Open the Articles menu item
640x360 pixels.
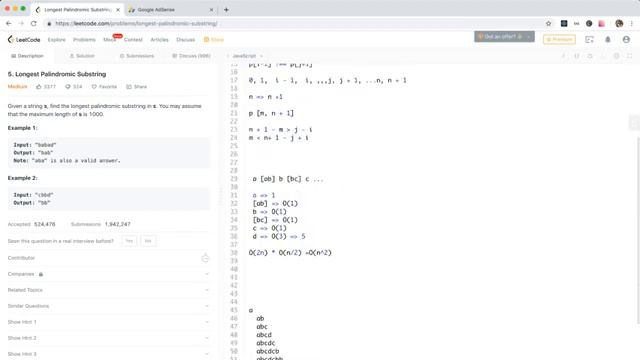coord(159,40)
